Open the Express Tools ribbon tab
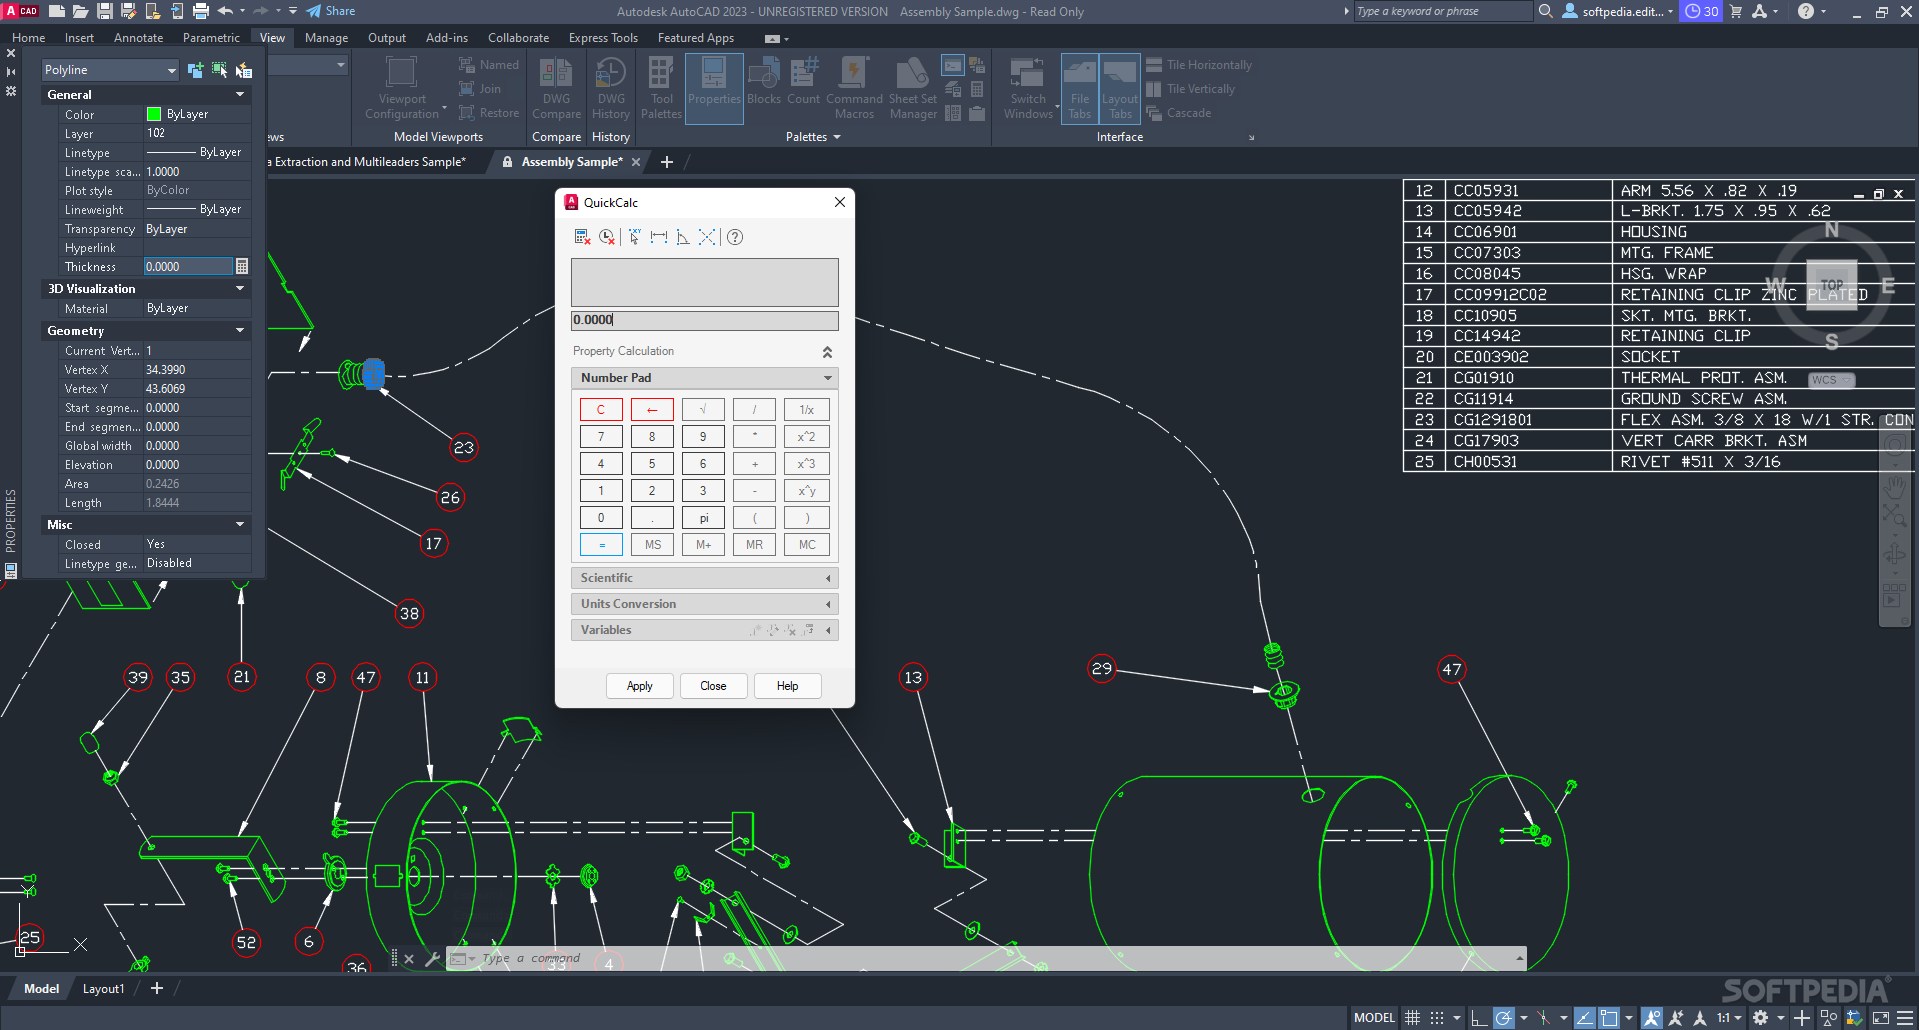This screenshot has width=1919, height=1030. click(x=603, y=38)
